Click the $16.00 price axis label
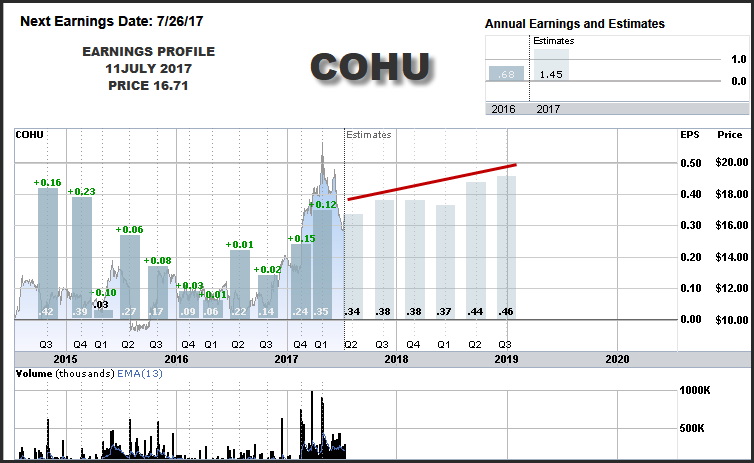Image resolution: width=754 pixels, height=463 pixels. pos(732,225)
